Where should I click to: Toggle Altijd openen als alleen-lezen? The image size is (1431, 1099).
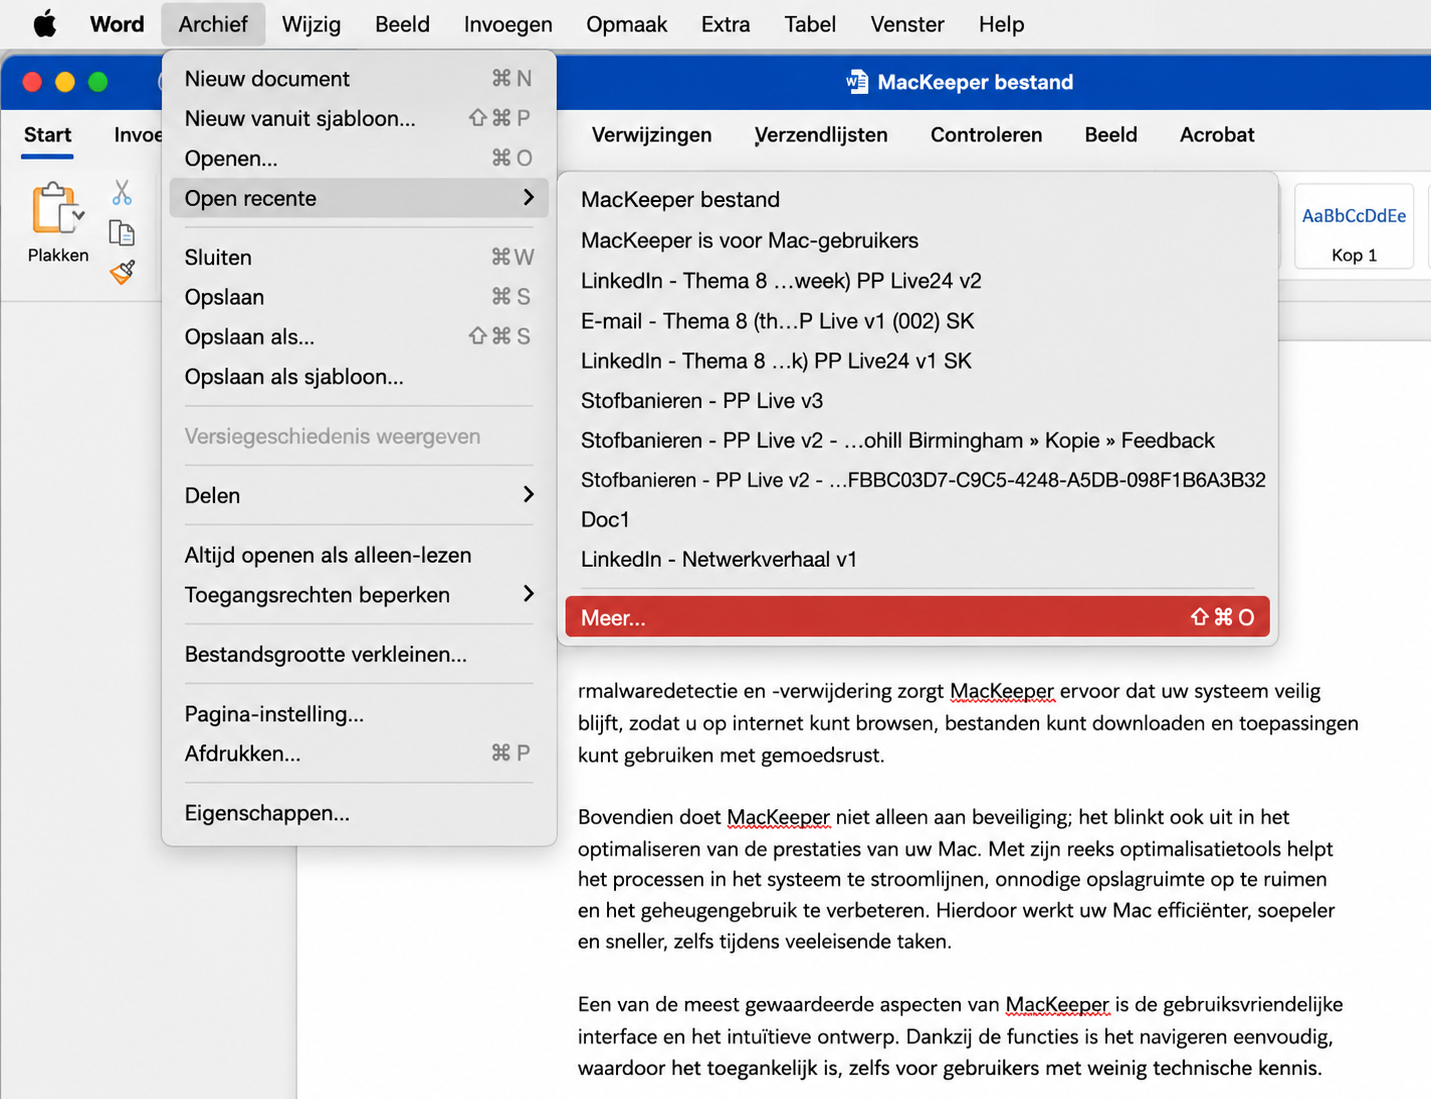(359, 555)
